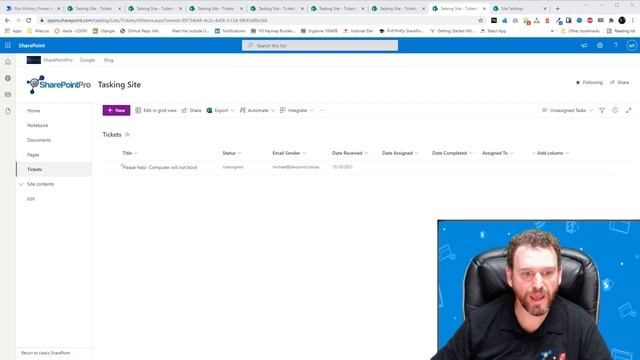Open the Export dropdown
The width and height of the screenshot is (640, 360).
click(x=220, y=110)
